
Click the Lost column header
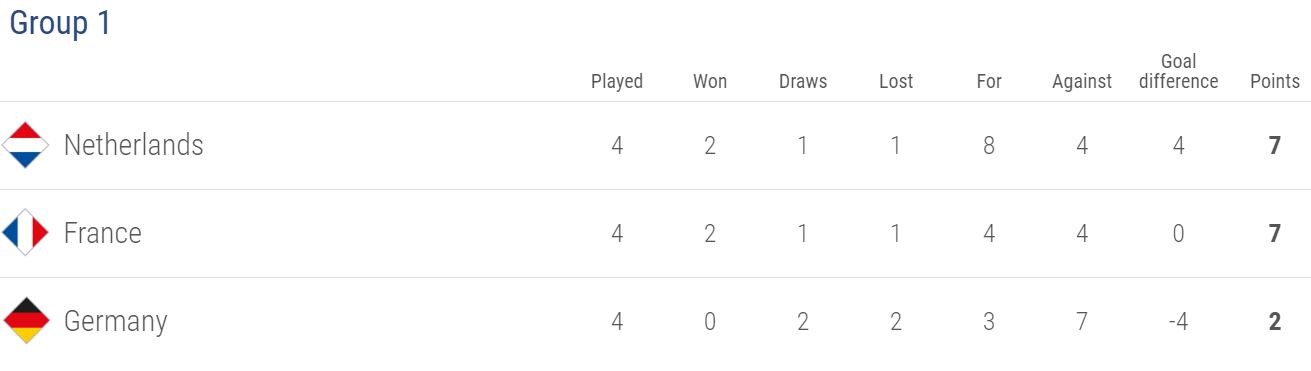pyautogui.click(x=896, y=82)
